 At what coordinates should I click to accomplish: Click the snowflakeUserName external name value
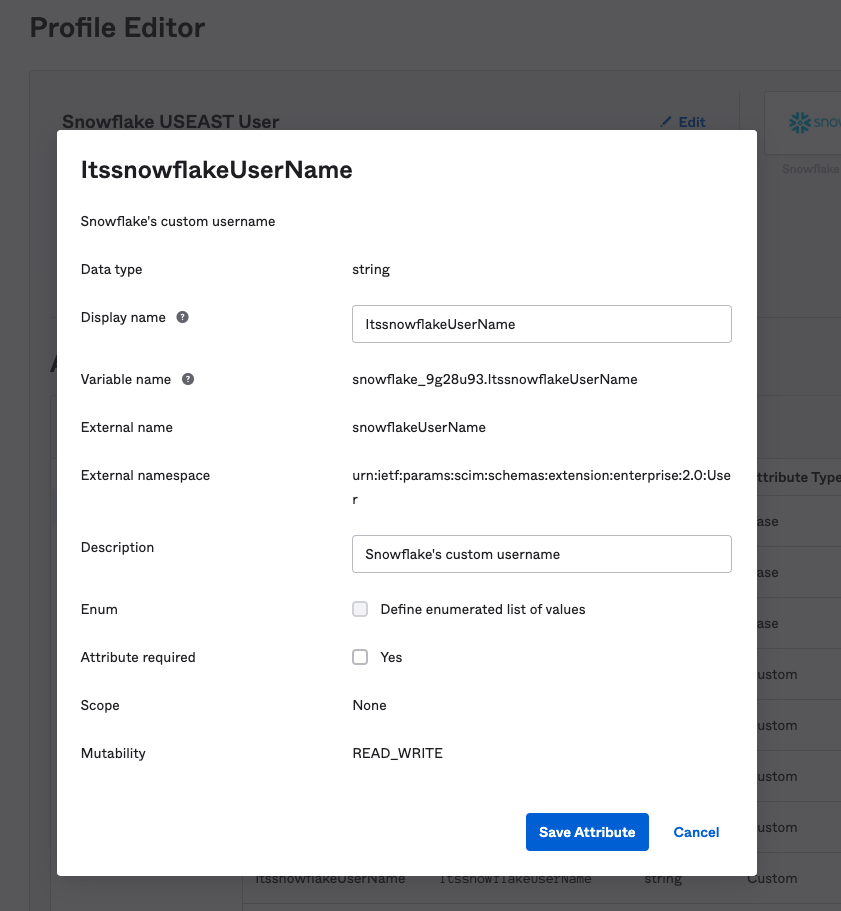pyautogui.click(x=419, y=427)
